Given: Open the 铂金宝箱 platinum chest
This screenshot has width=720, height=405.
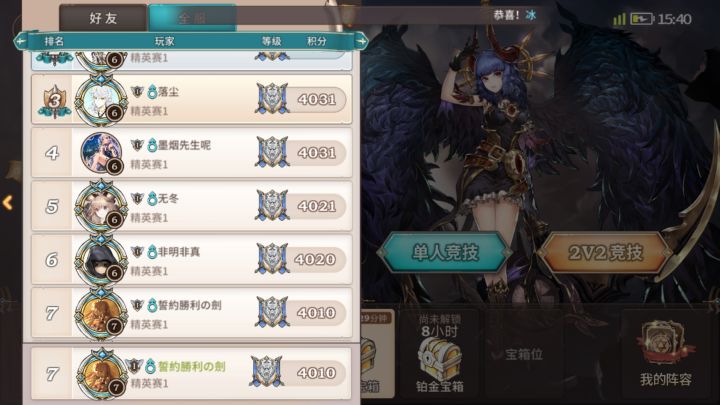Looking at the screenshot, I should click(x=439, y=363).
